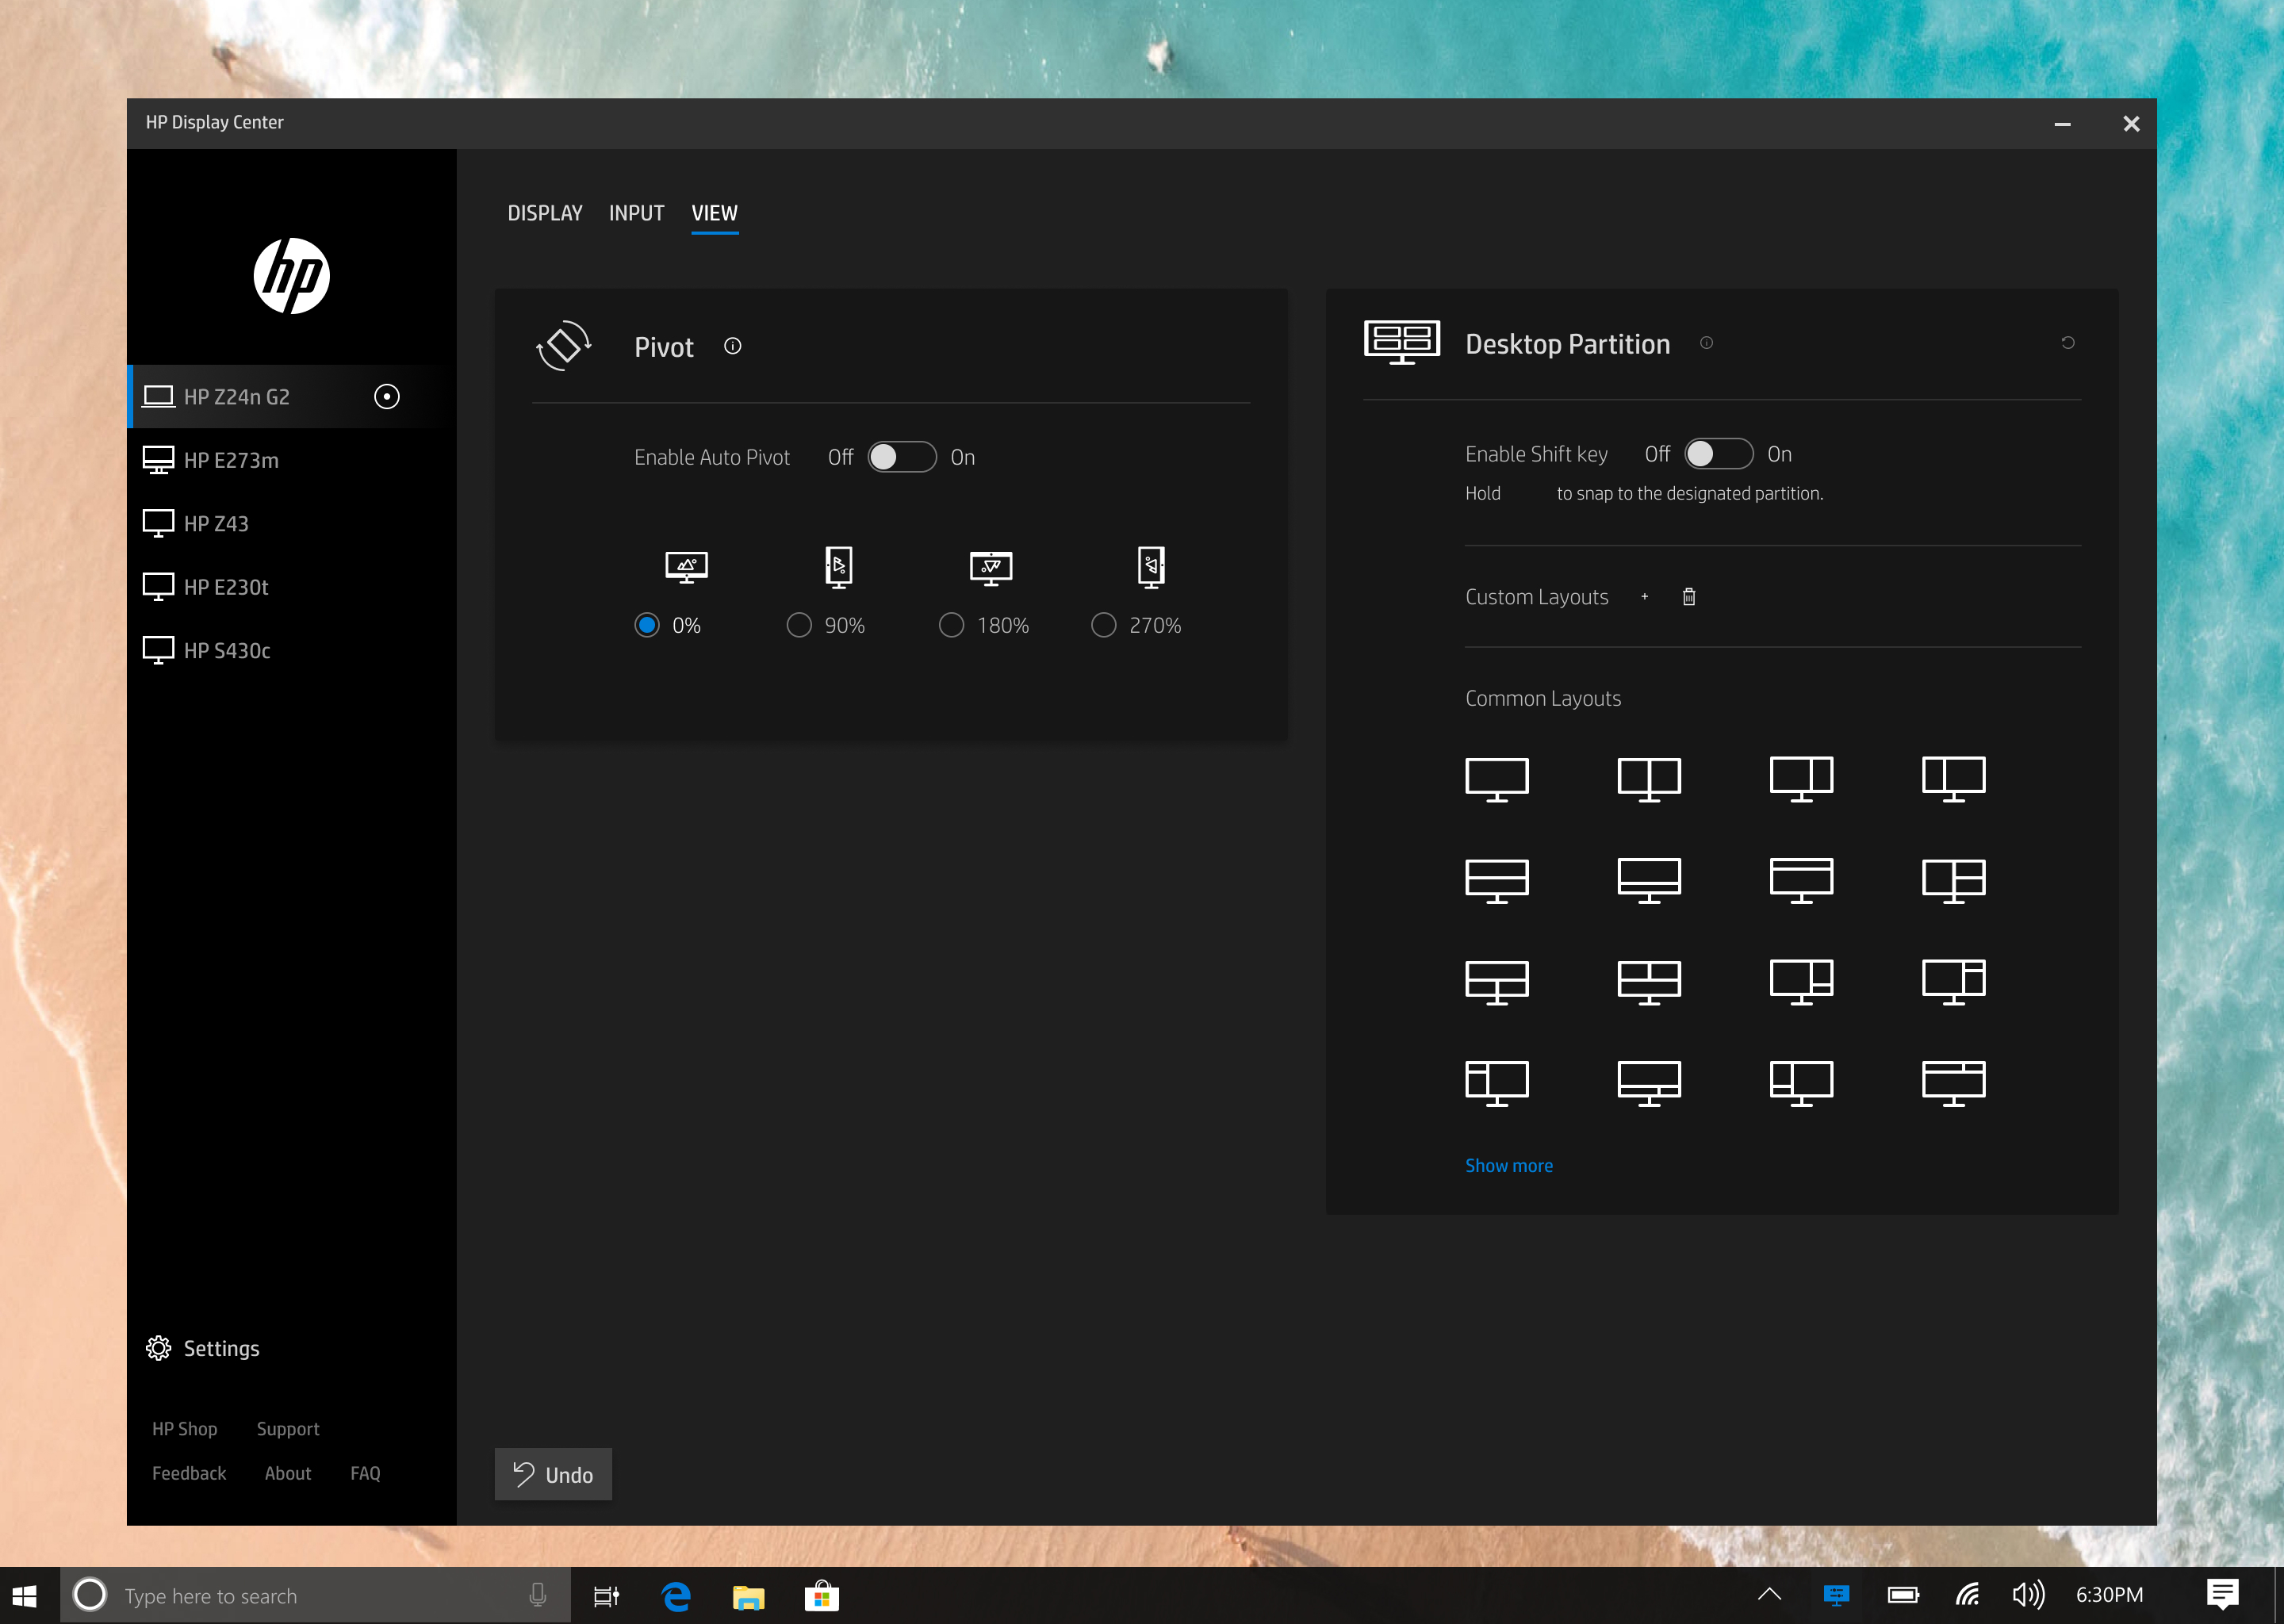This screenshot has width=2284, height=1624.
Task: Open Task View on the taskbar
Action: [606, 1596]
